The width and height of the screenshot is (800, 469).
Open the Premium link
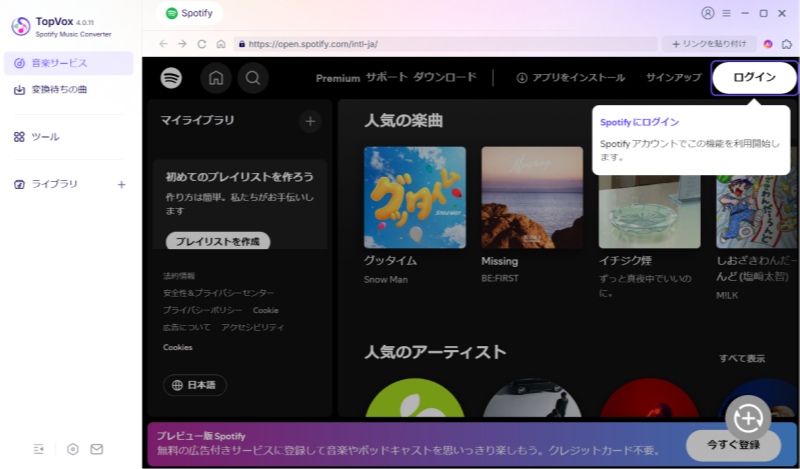[338, 78]
